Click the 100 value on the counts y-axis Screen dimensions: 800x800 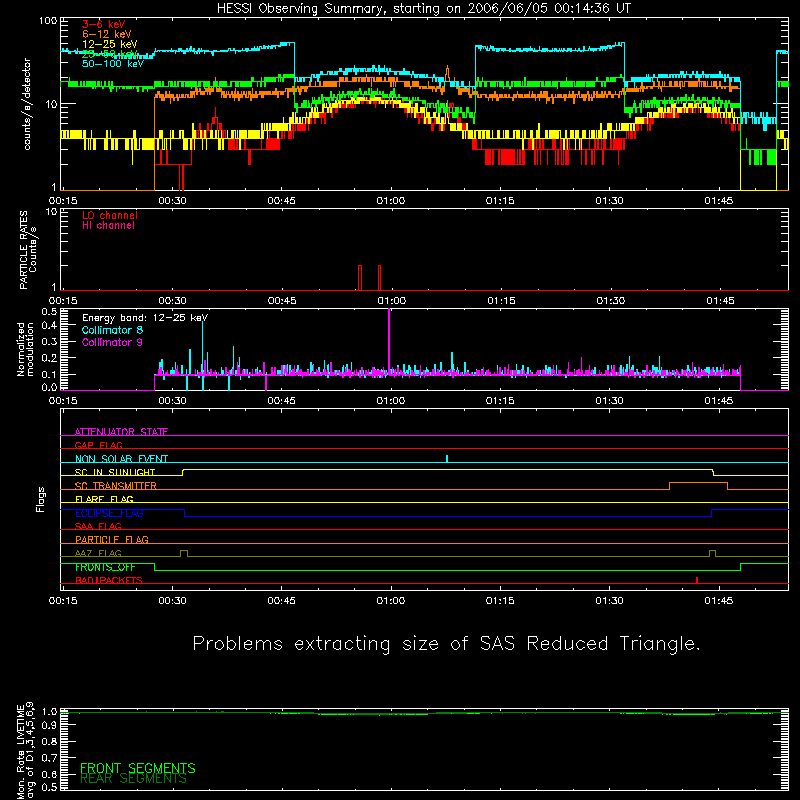48,21
